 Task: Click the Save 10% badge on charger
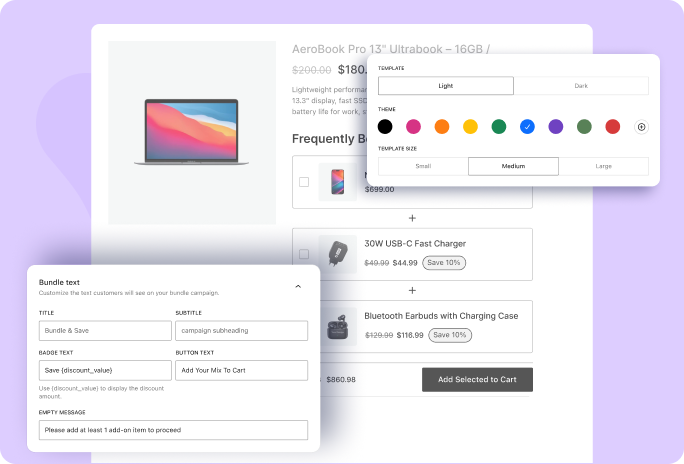tap(444, 263)
